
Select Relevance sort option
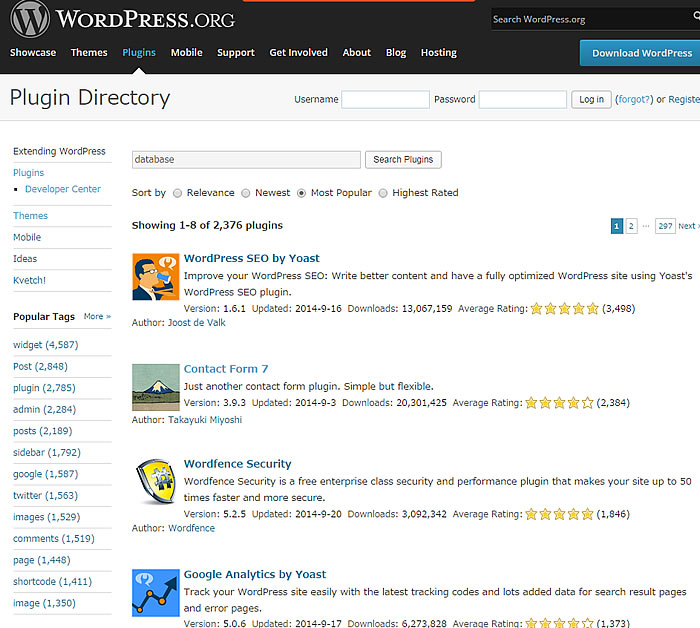tap(177, 193)
